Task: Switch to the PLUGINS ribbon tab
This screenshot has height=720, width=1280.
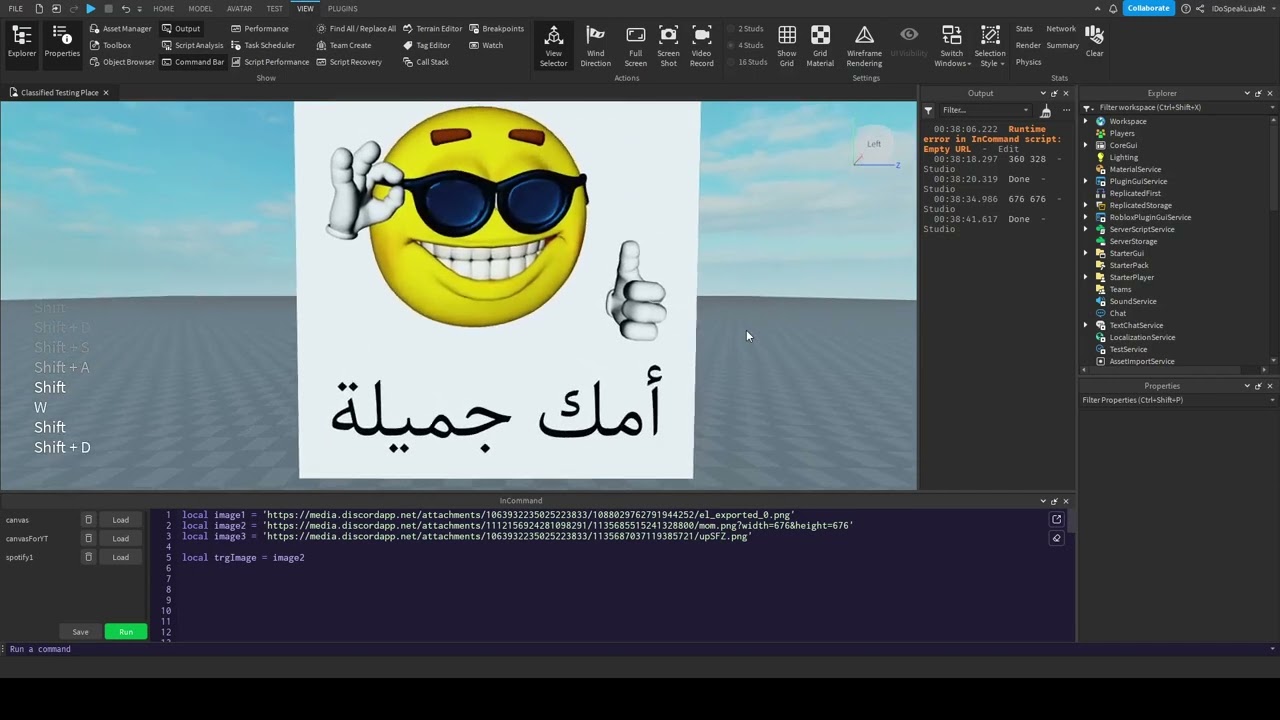Action: [342, 8]
